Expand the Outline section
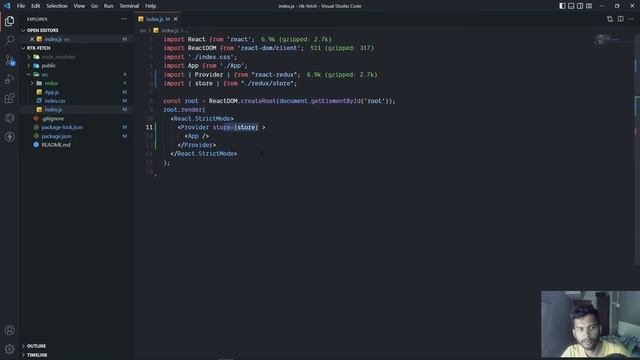 [36, 346]
